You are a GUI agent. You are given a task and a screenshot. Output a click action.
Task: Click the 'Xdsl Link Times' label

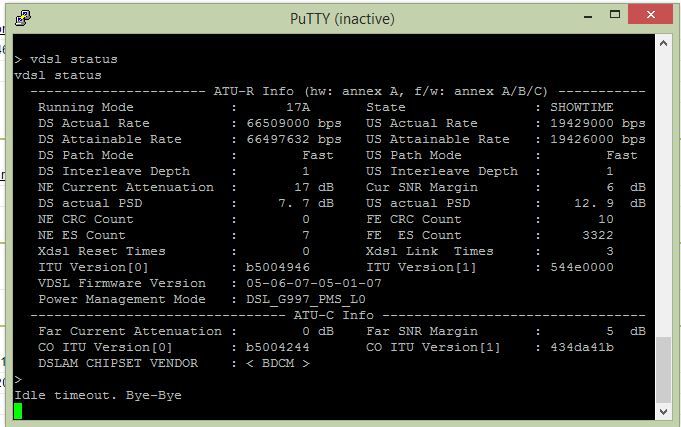point(430,252)
